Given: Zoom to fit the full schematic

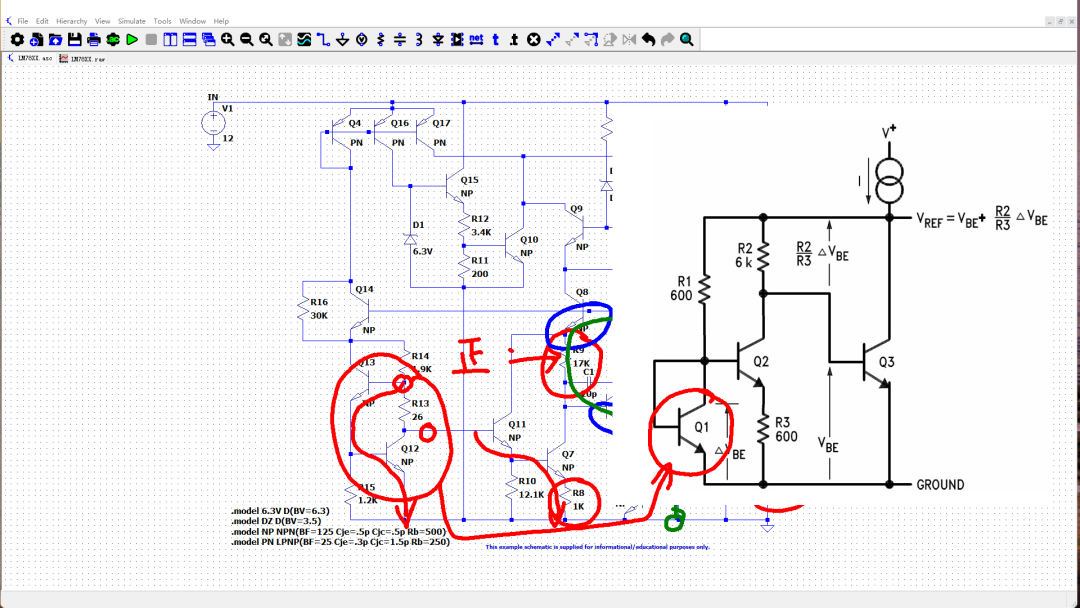Looking at the screenshot, I should click(266, 40).
